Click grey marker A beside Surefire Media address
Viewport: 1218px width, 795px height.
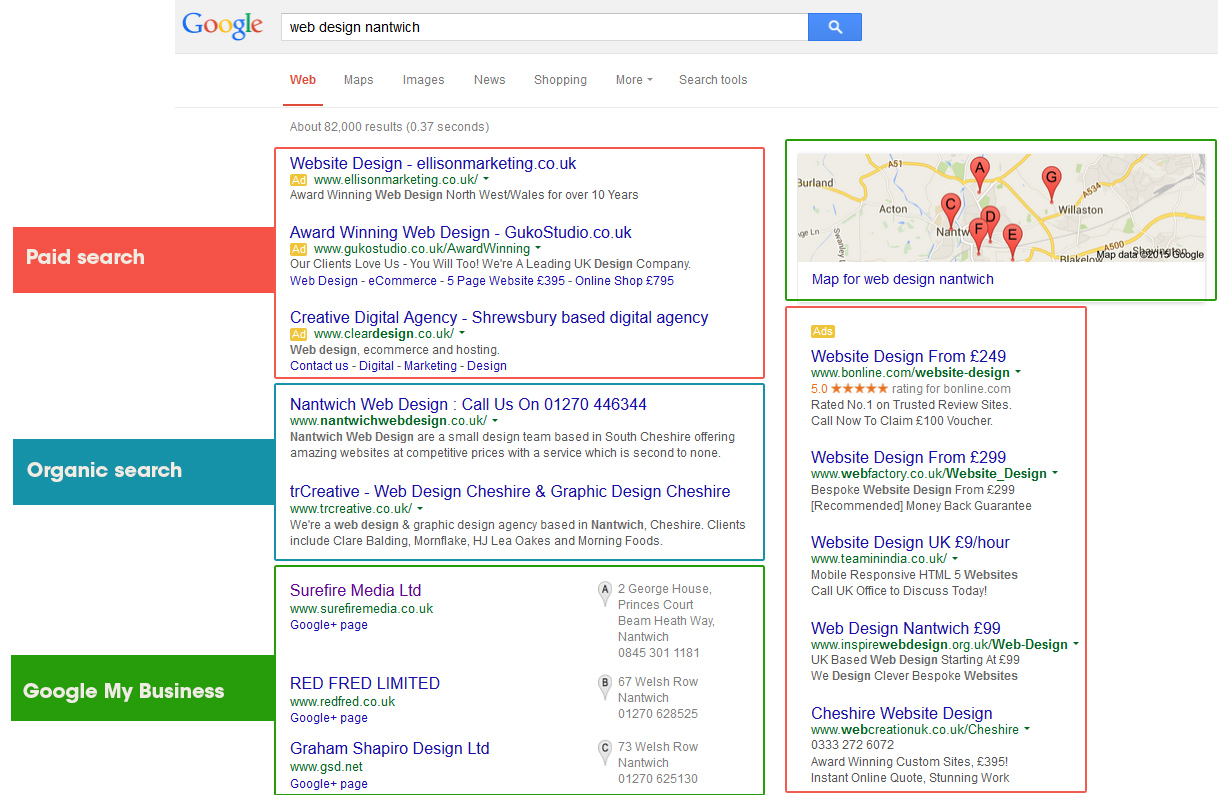point(604,594)
